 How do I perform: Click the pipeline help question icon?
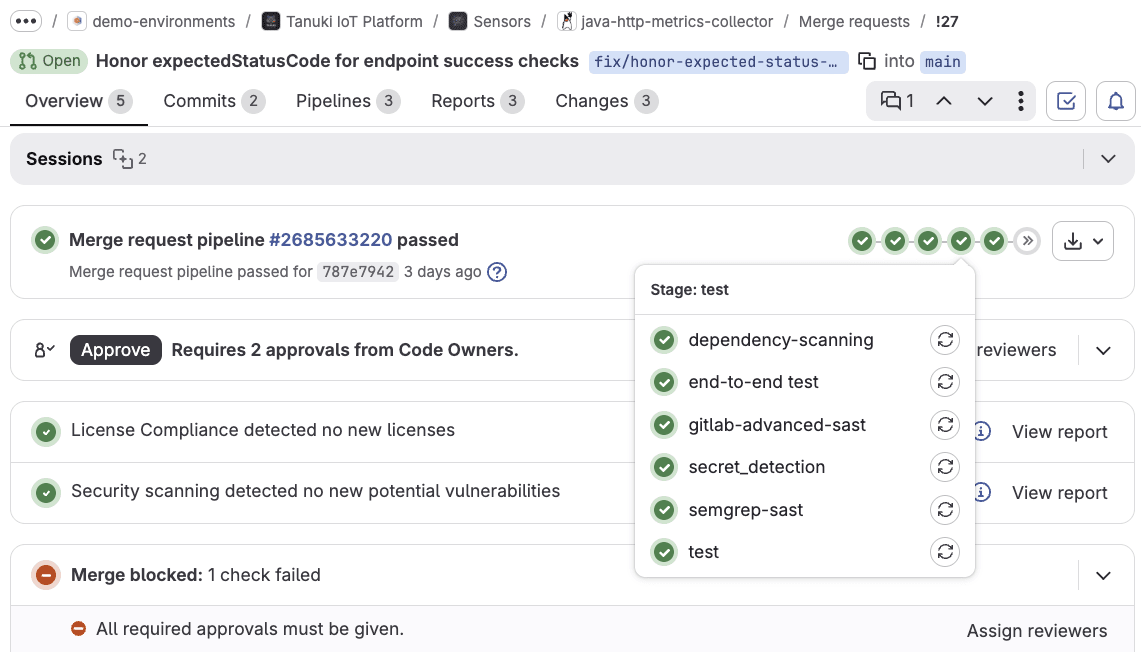tap(497, 271)
